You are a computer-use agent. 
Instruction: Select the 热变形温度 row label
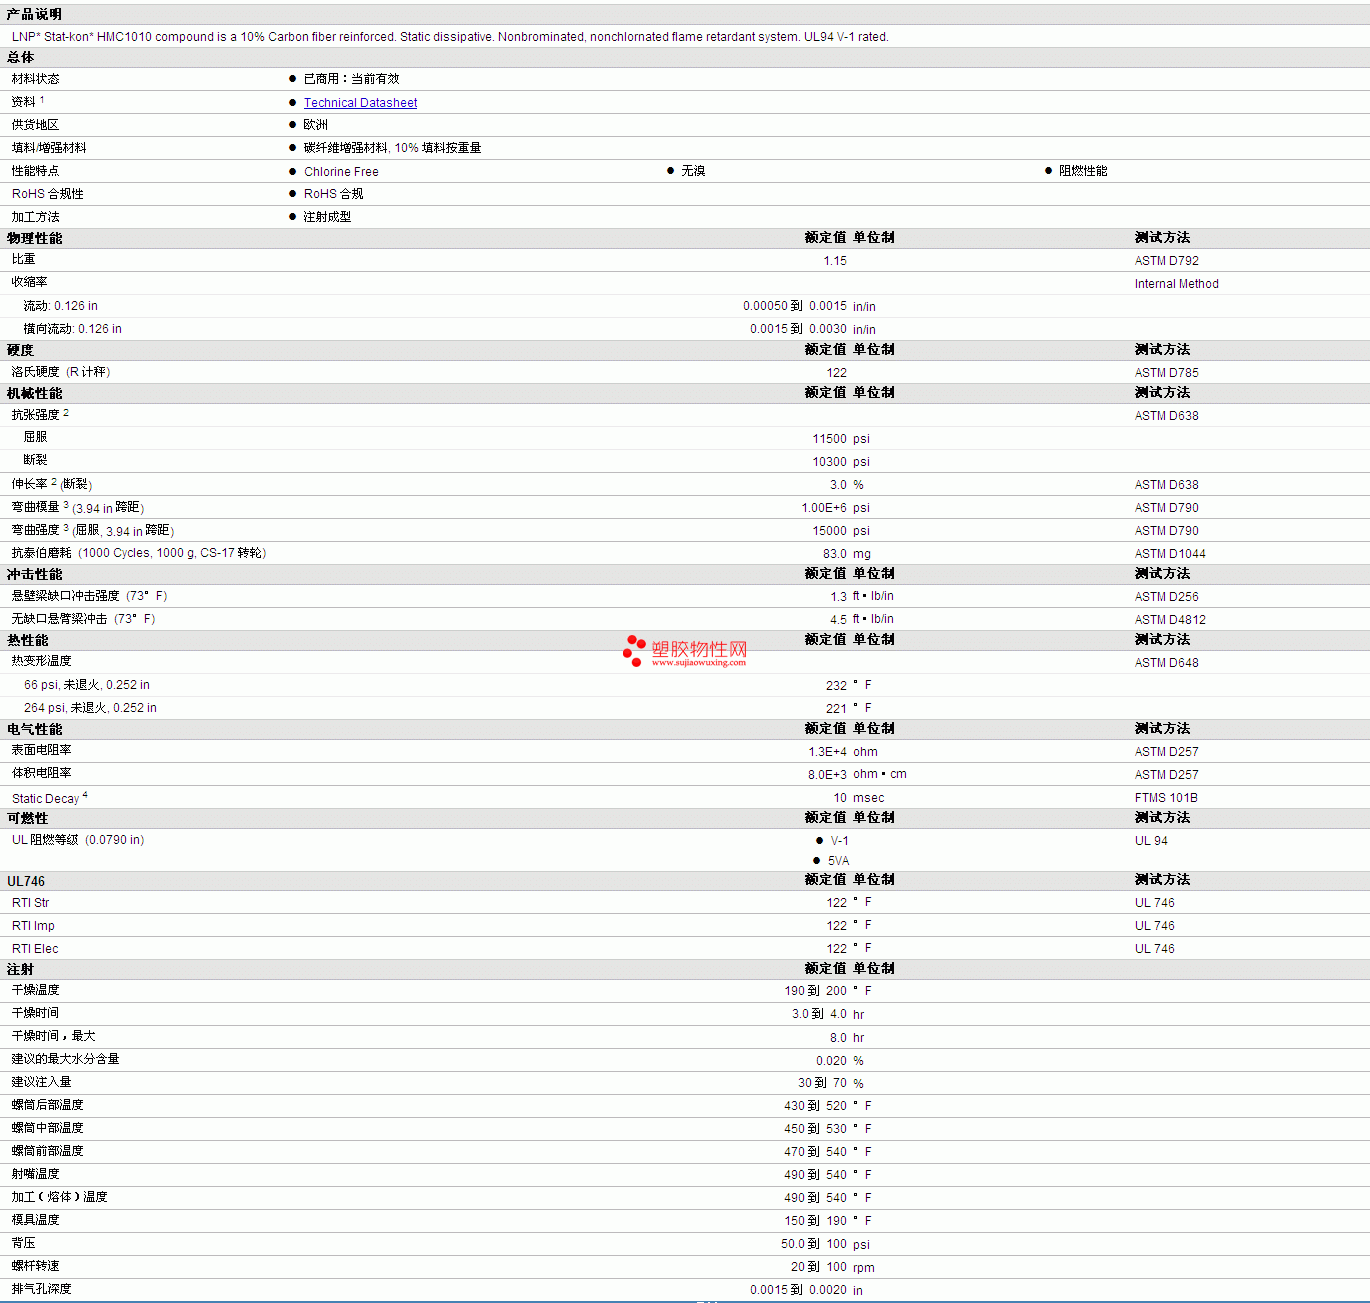pyautogui.click(x=41, y=661)
